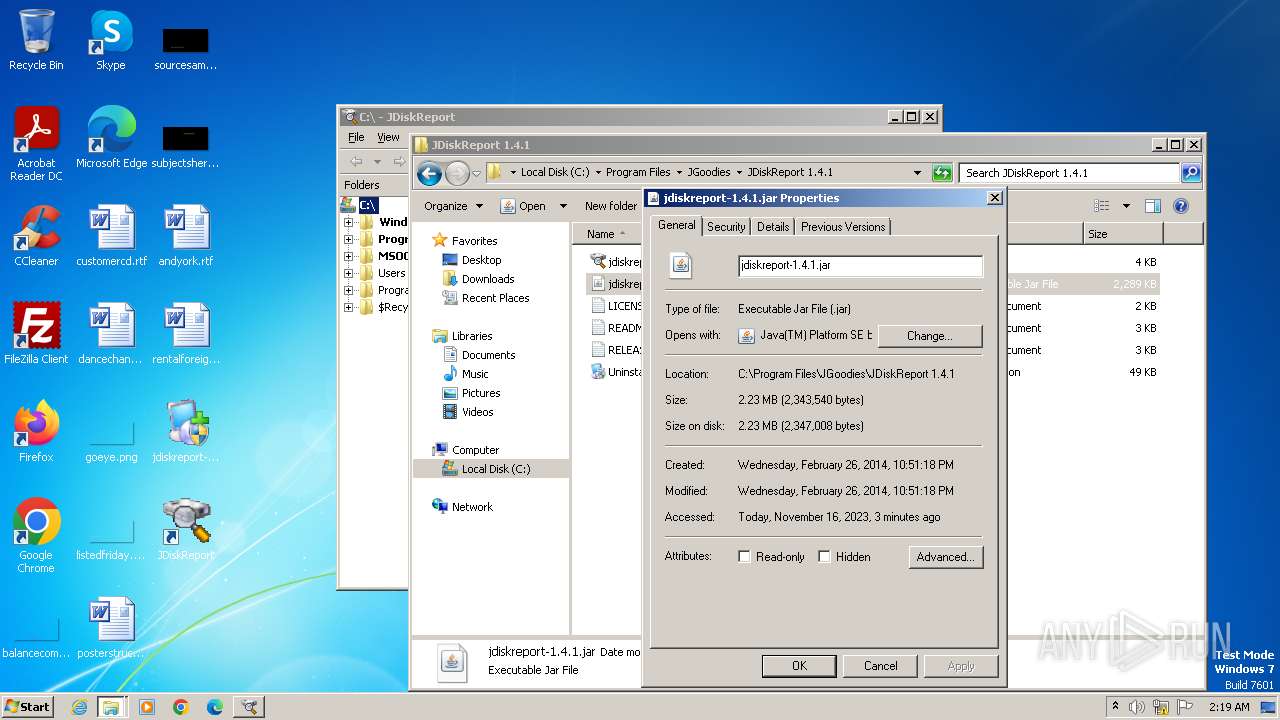Viewport: 1280px width, 720px height.
Task: Open Skype desktop shortcut
Action: tap(110, 40)
